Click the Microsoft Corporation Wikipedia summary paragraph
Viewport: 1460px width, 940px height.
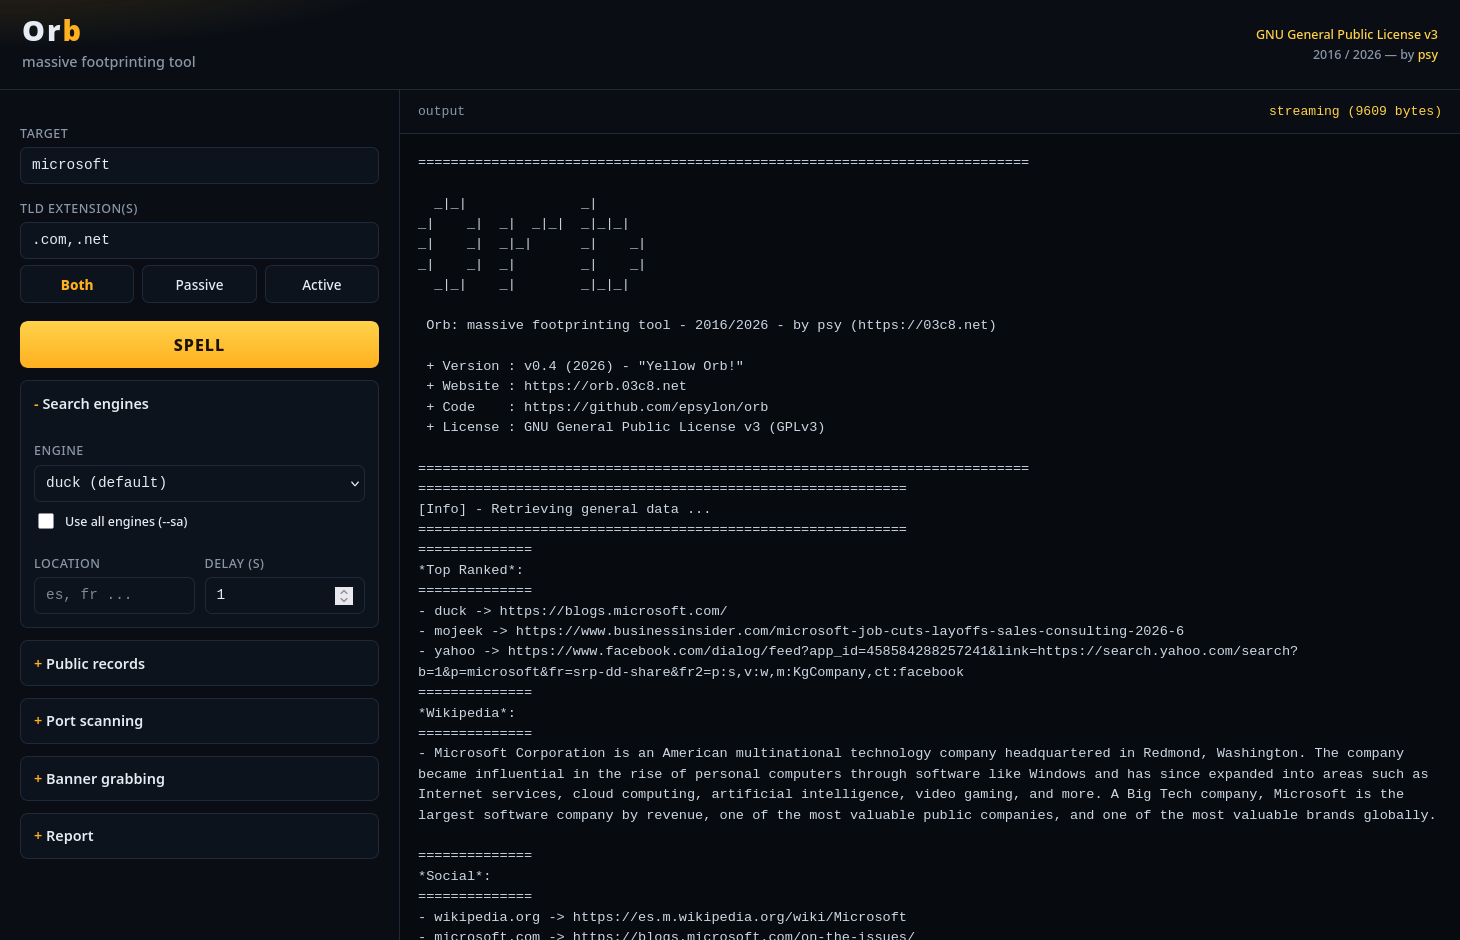(927, 784)
